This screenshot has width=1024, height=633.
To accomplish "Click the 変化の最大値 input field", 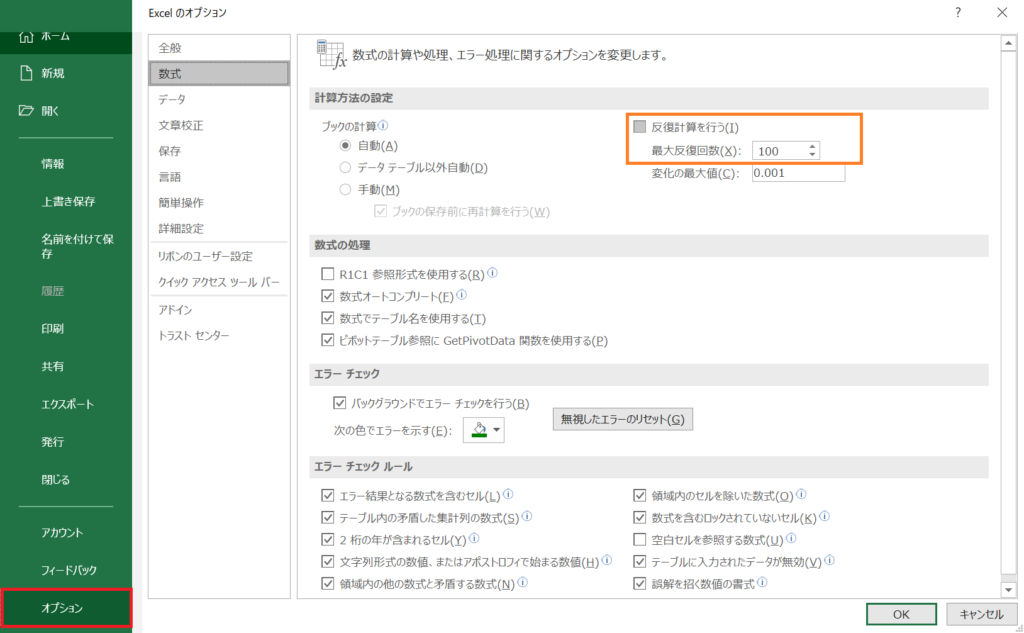I will (x=798, y=173).
